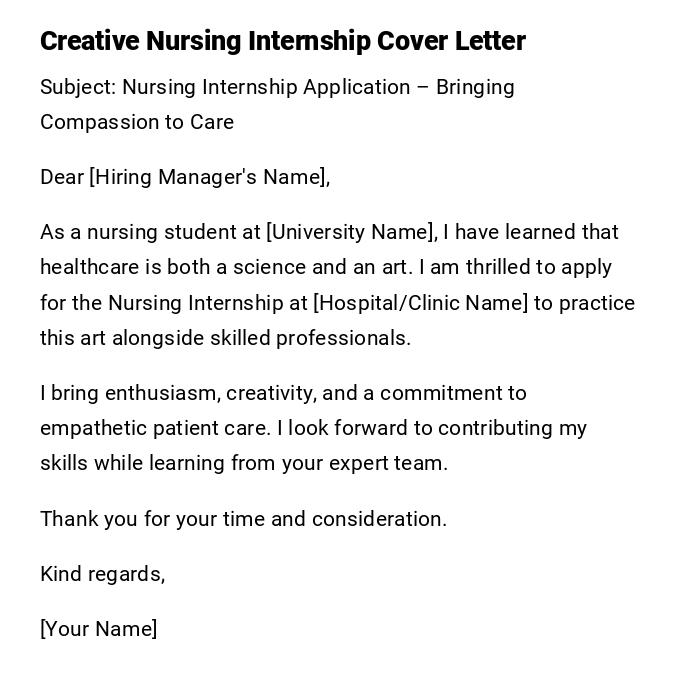700x691 pixels.
Task: Click the word "Dear" in the greeting
Action: coord(62,177)
